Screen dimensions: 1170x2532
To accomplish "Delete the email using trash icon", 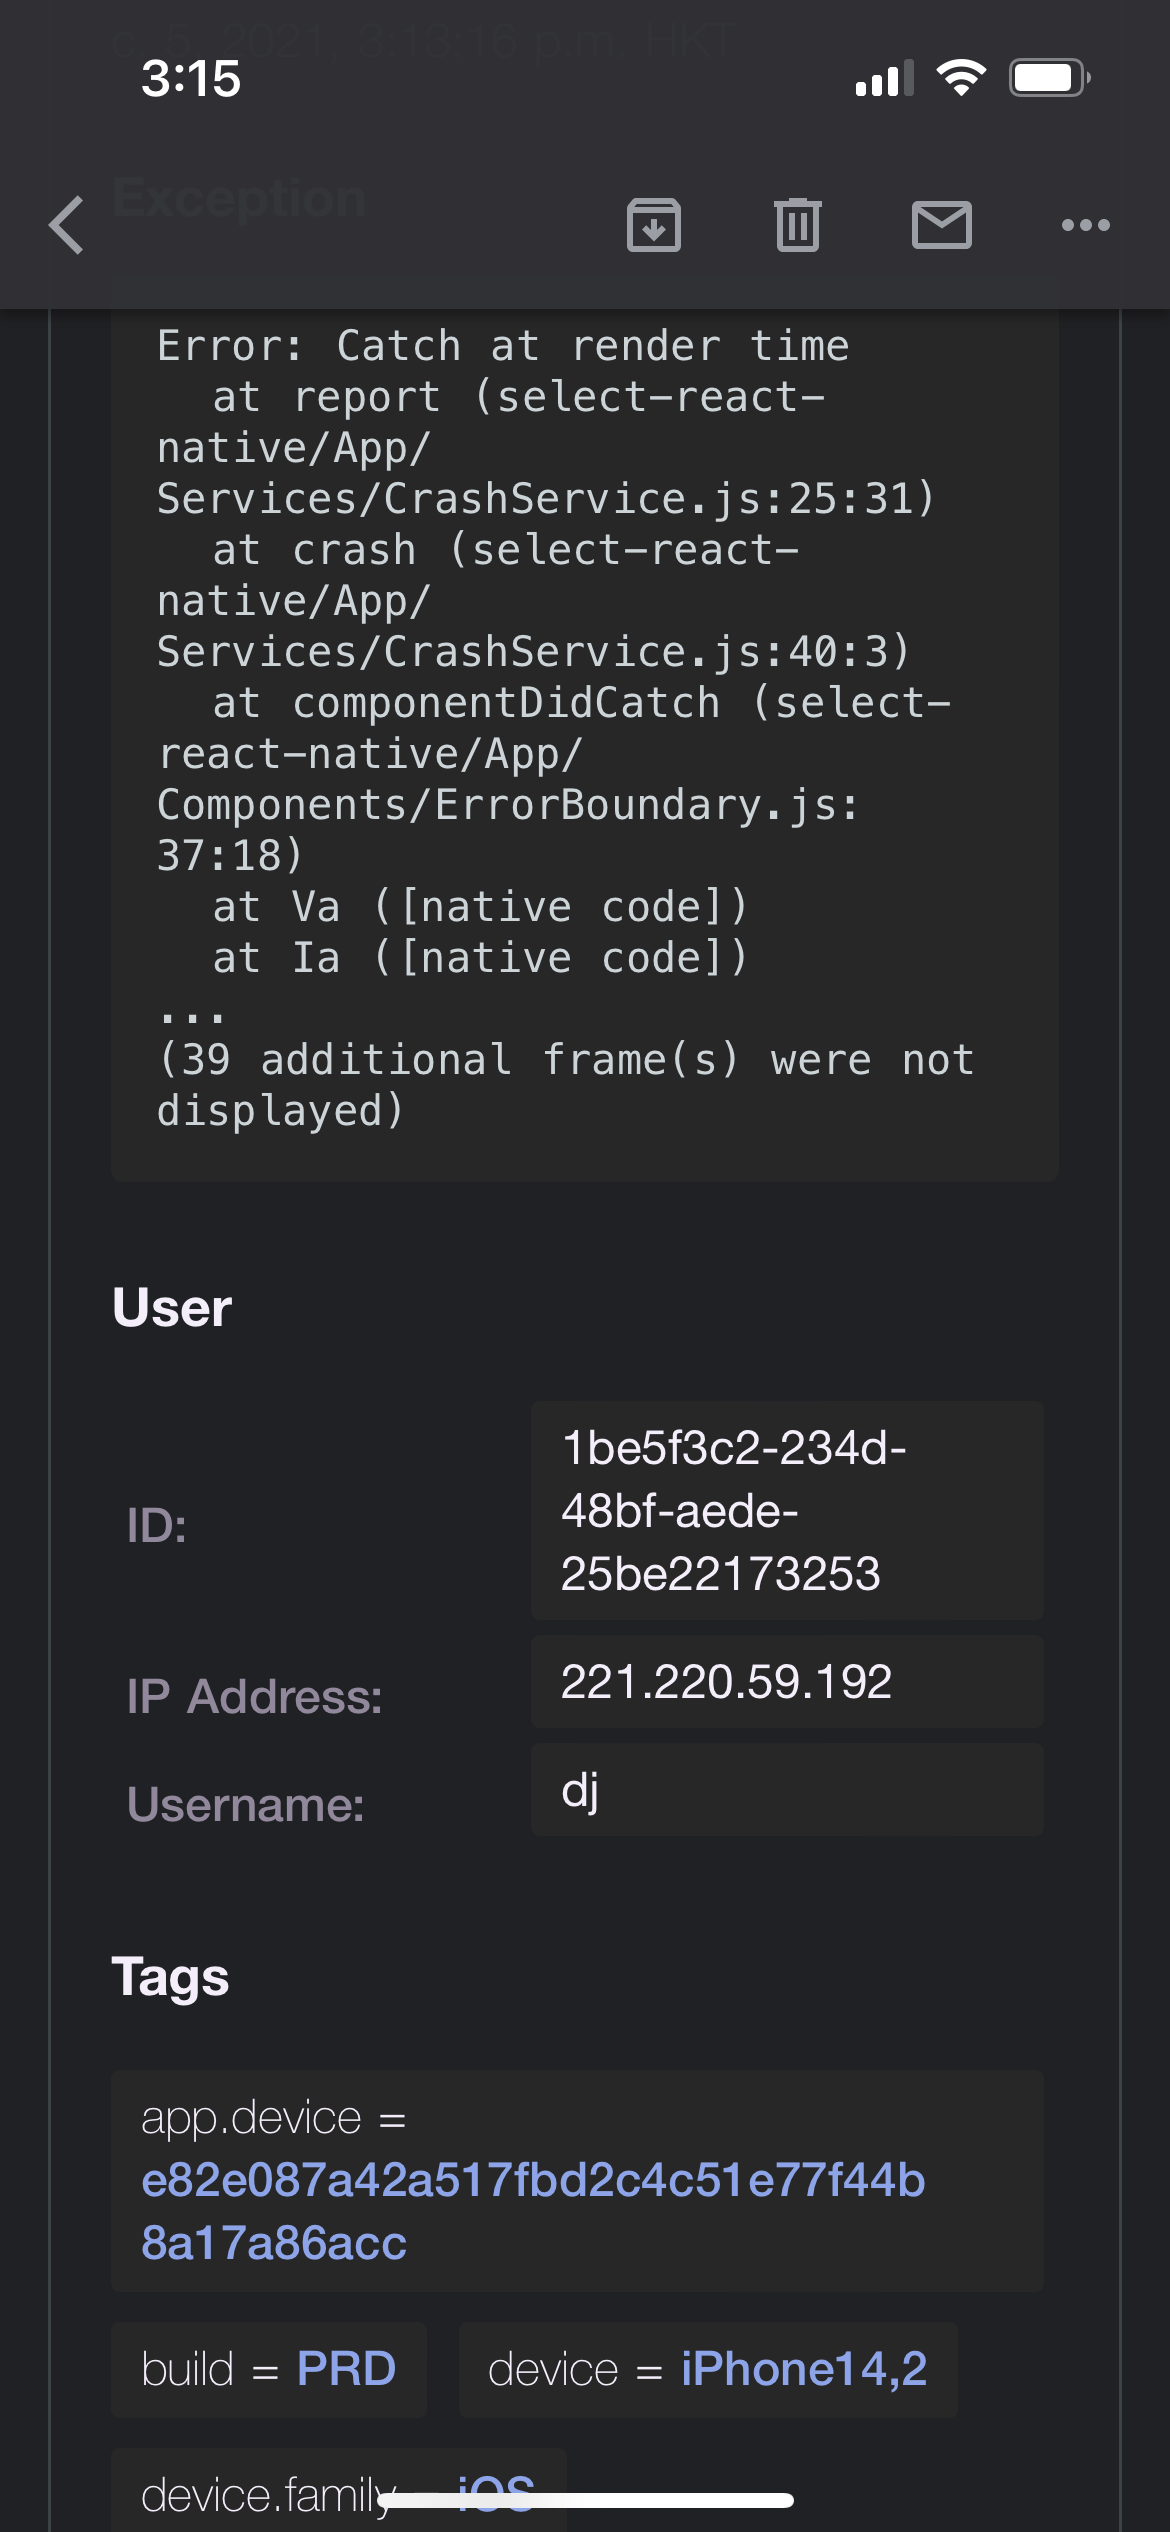I will (797, 225).
